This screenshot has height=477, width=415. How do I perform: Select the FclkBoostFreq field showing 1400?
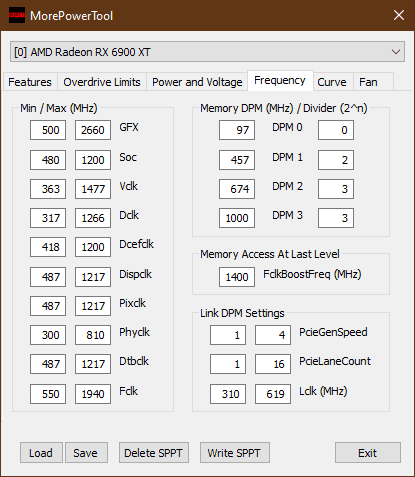[x=237, y=277]
